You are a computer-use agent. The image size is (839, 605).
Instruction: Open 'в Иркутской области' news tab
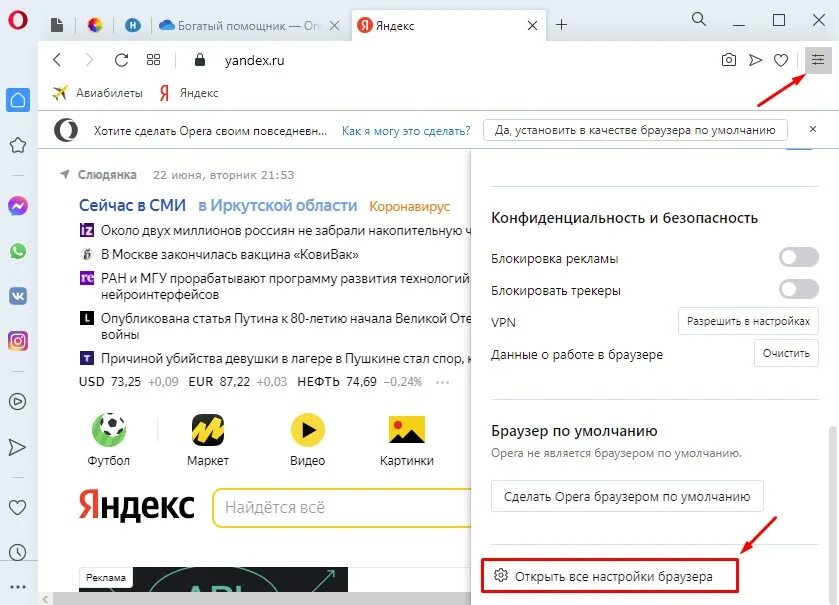click(278, 205)
